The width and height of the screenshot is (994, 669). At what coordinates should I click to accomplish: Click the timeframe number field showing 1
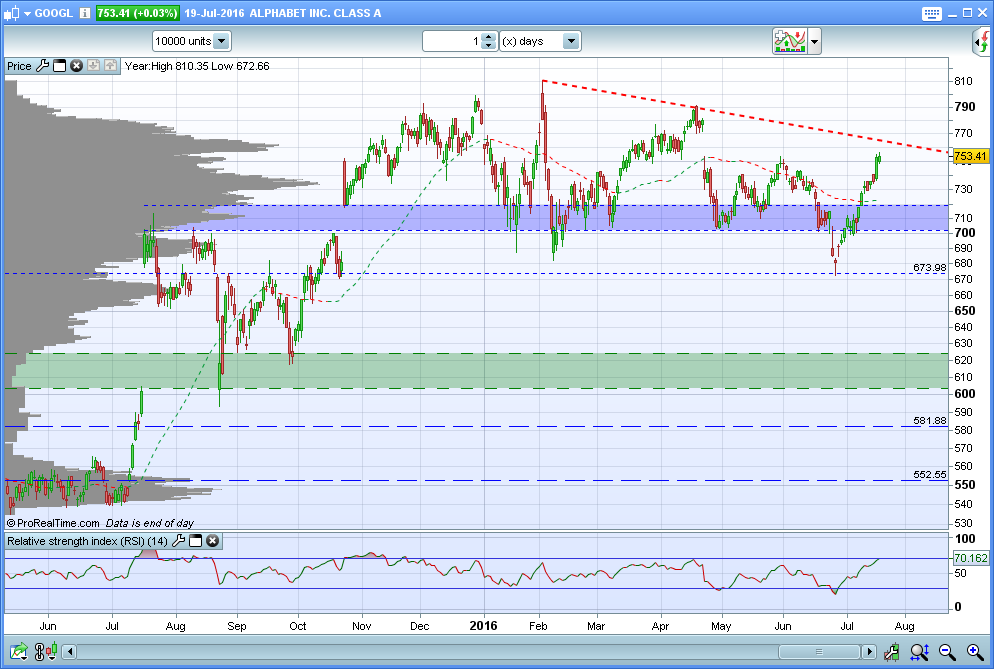(x=451, y=41)
